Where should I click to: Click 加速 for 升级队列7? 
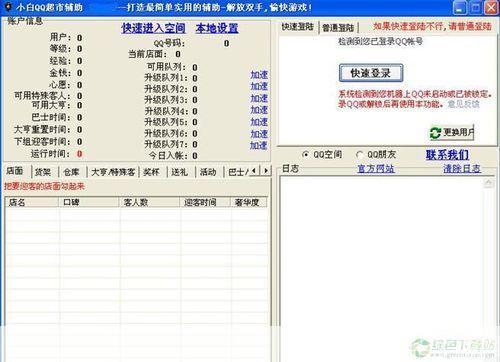(x=259, y=145)
